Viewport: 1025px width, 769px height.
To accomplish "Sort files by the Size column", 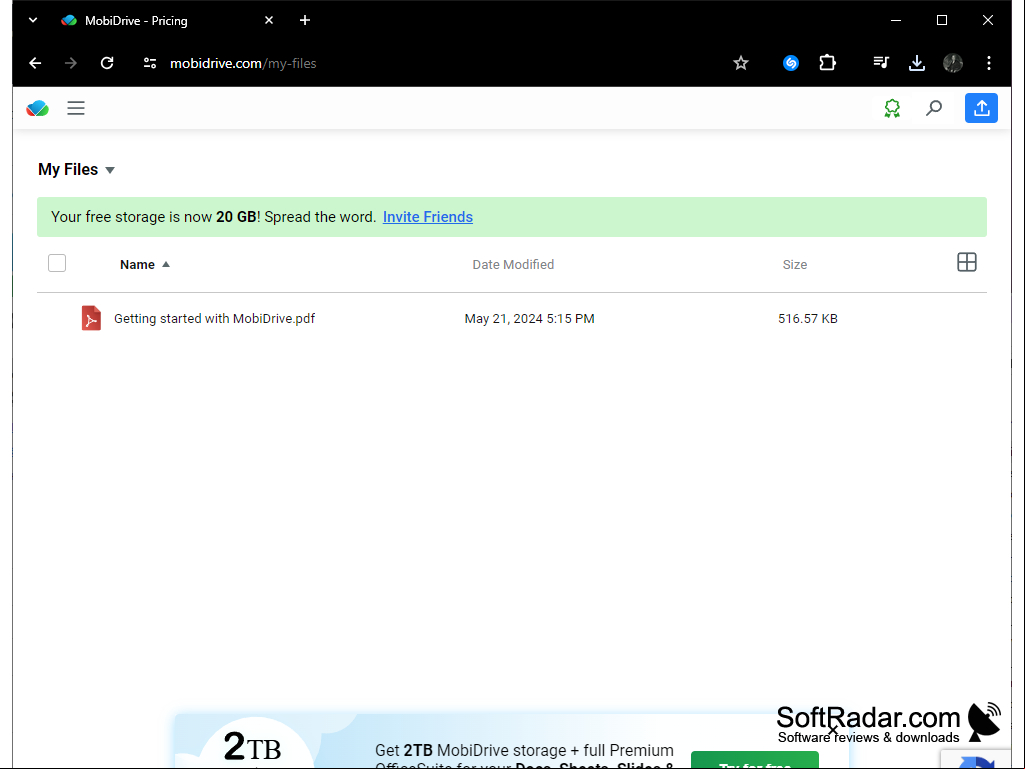I will 795,264.
